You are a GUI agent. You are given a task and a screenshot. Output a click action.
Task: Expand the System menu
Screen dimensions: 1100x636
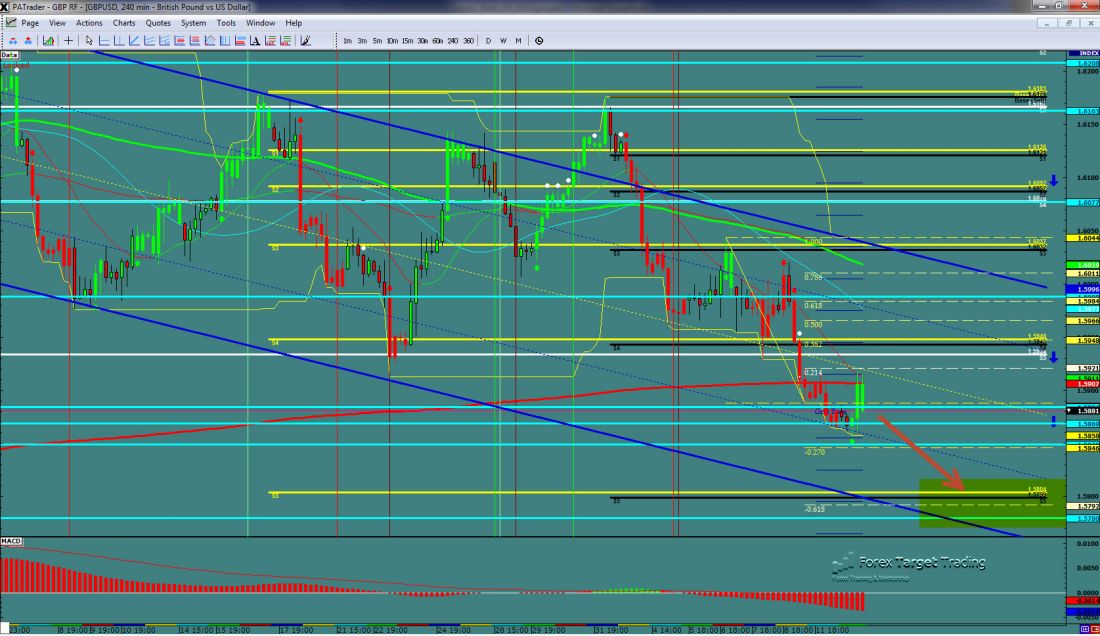point(194,22)
